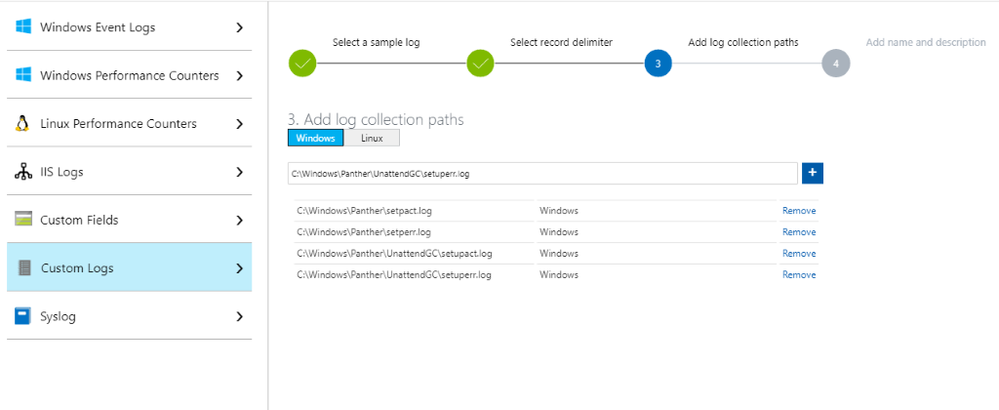Viewport: 999px width, 410px height.
Task: Open Custom Fields menu item
Action: tap(129, 220)
